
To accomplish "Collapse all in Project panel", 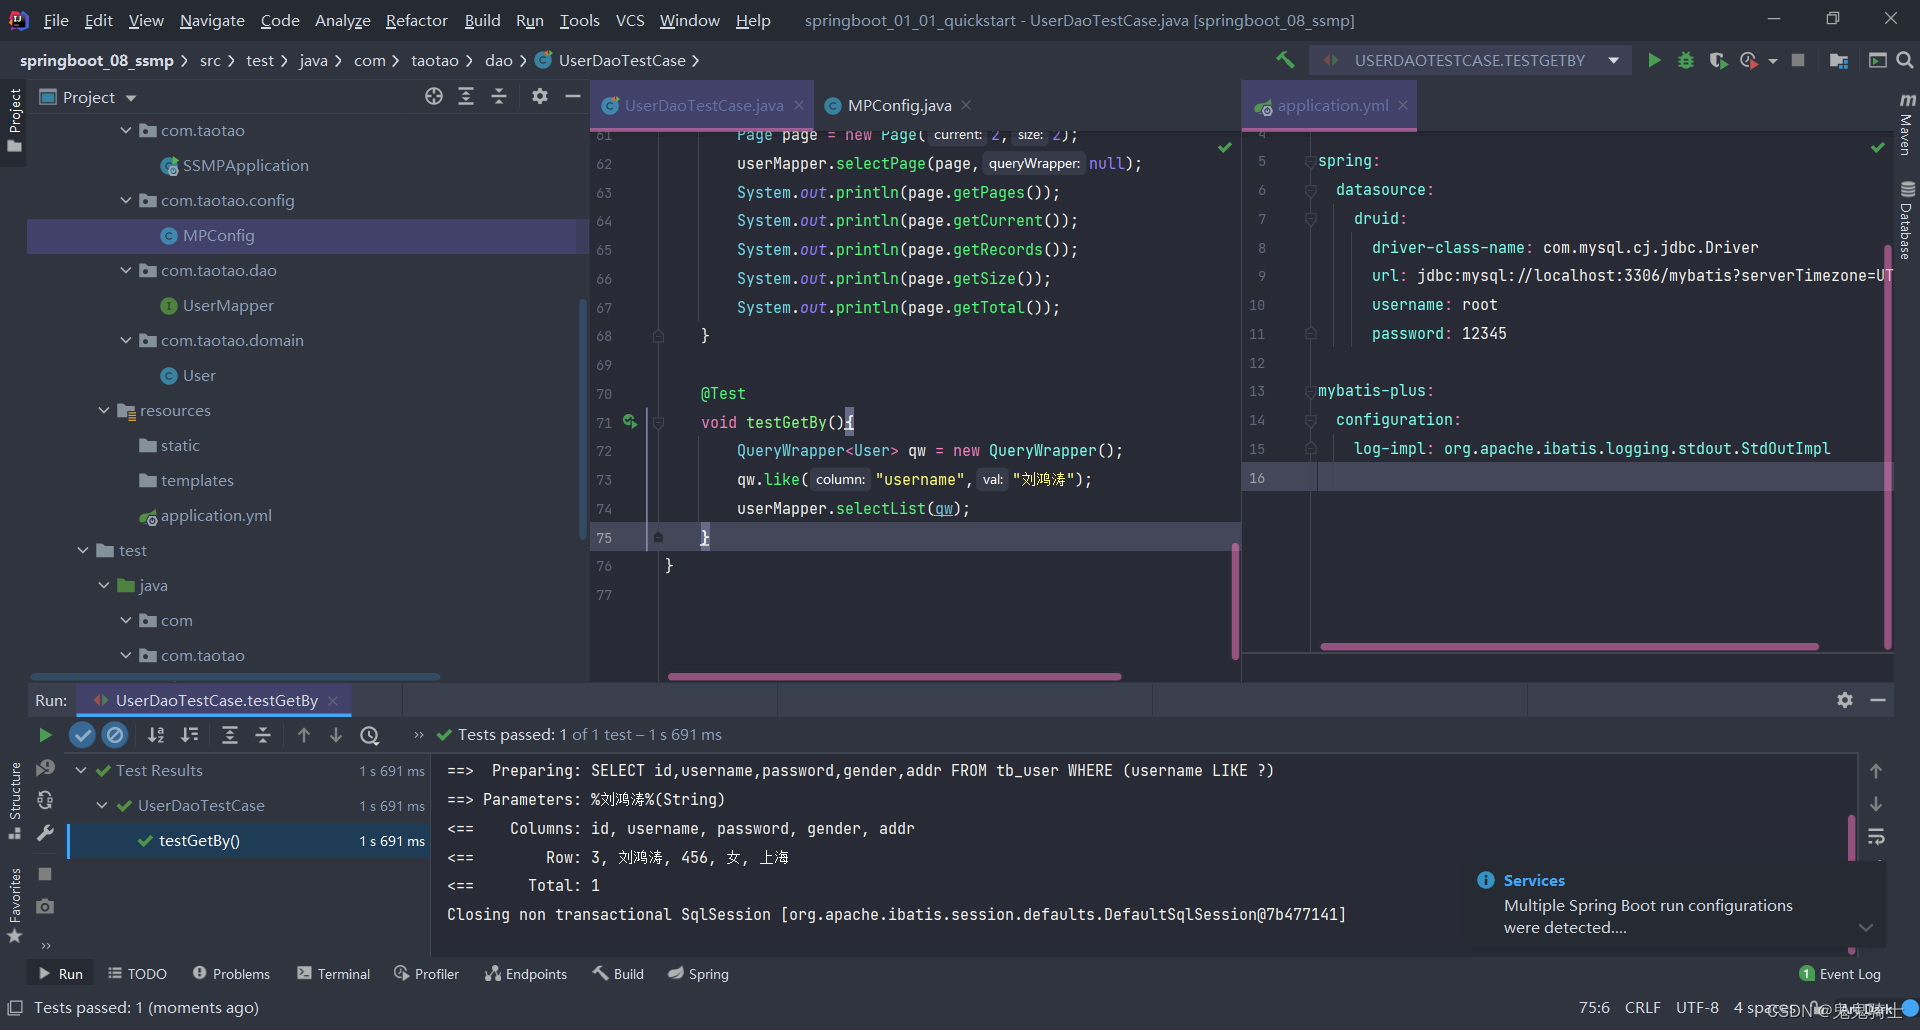I will click(499, 96).
